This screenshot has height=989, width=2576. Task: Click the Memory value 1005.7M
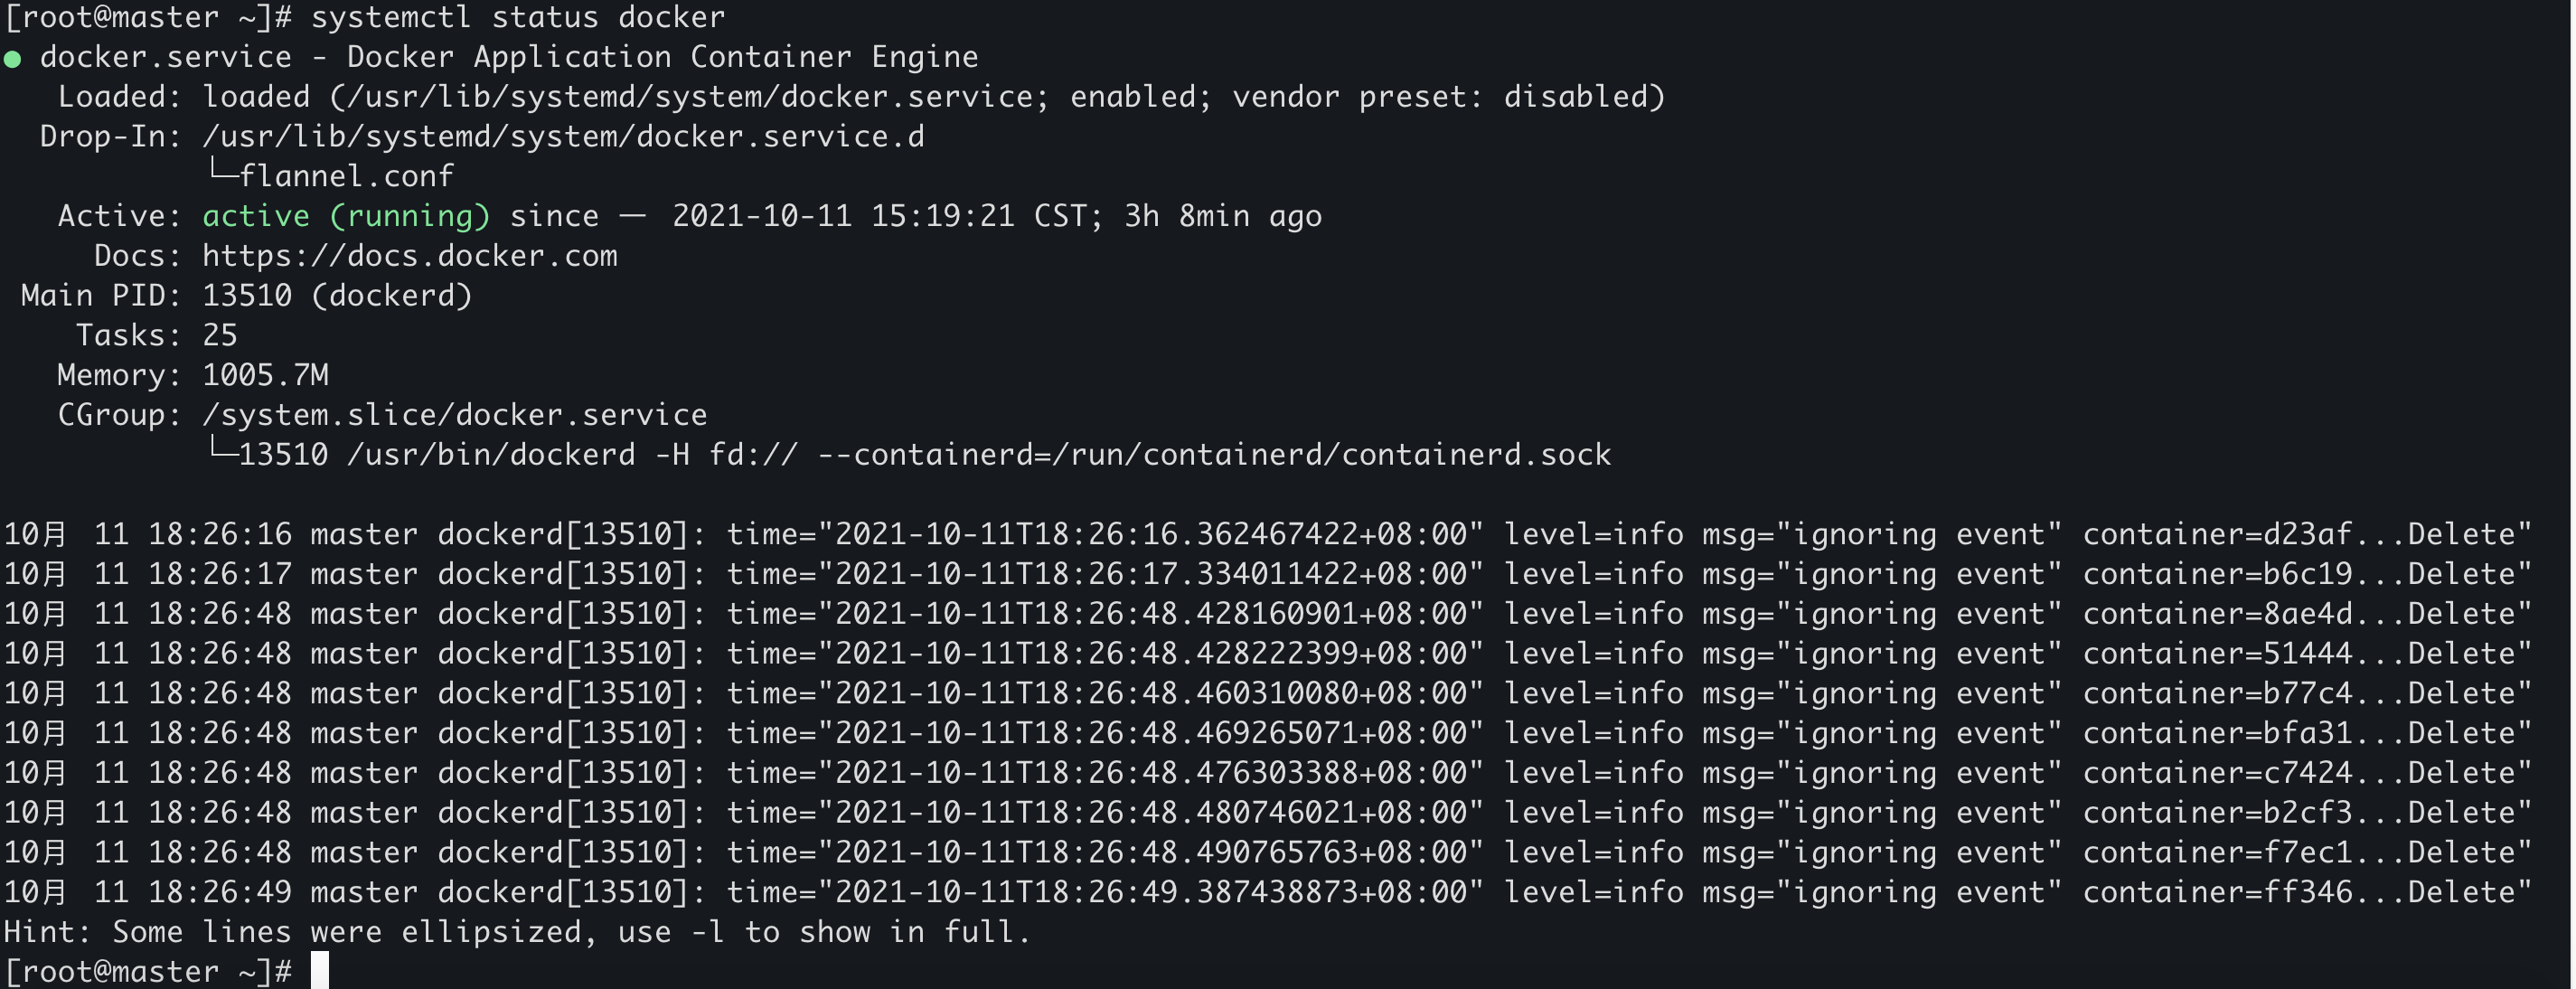[265, 375]
